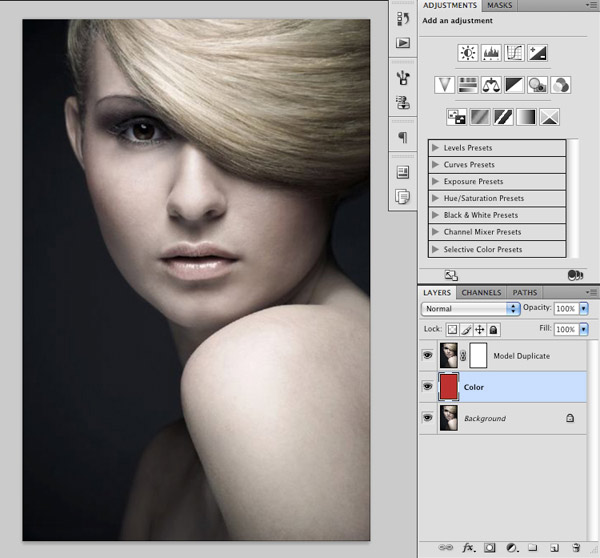Click the red Color layer thumbnail
Image resolution: width=600 pixels, height=558 pixels.
[x=448, y=386]
